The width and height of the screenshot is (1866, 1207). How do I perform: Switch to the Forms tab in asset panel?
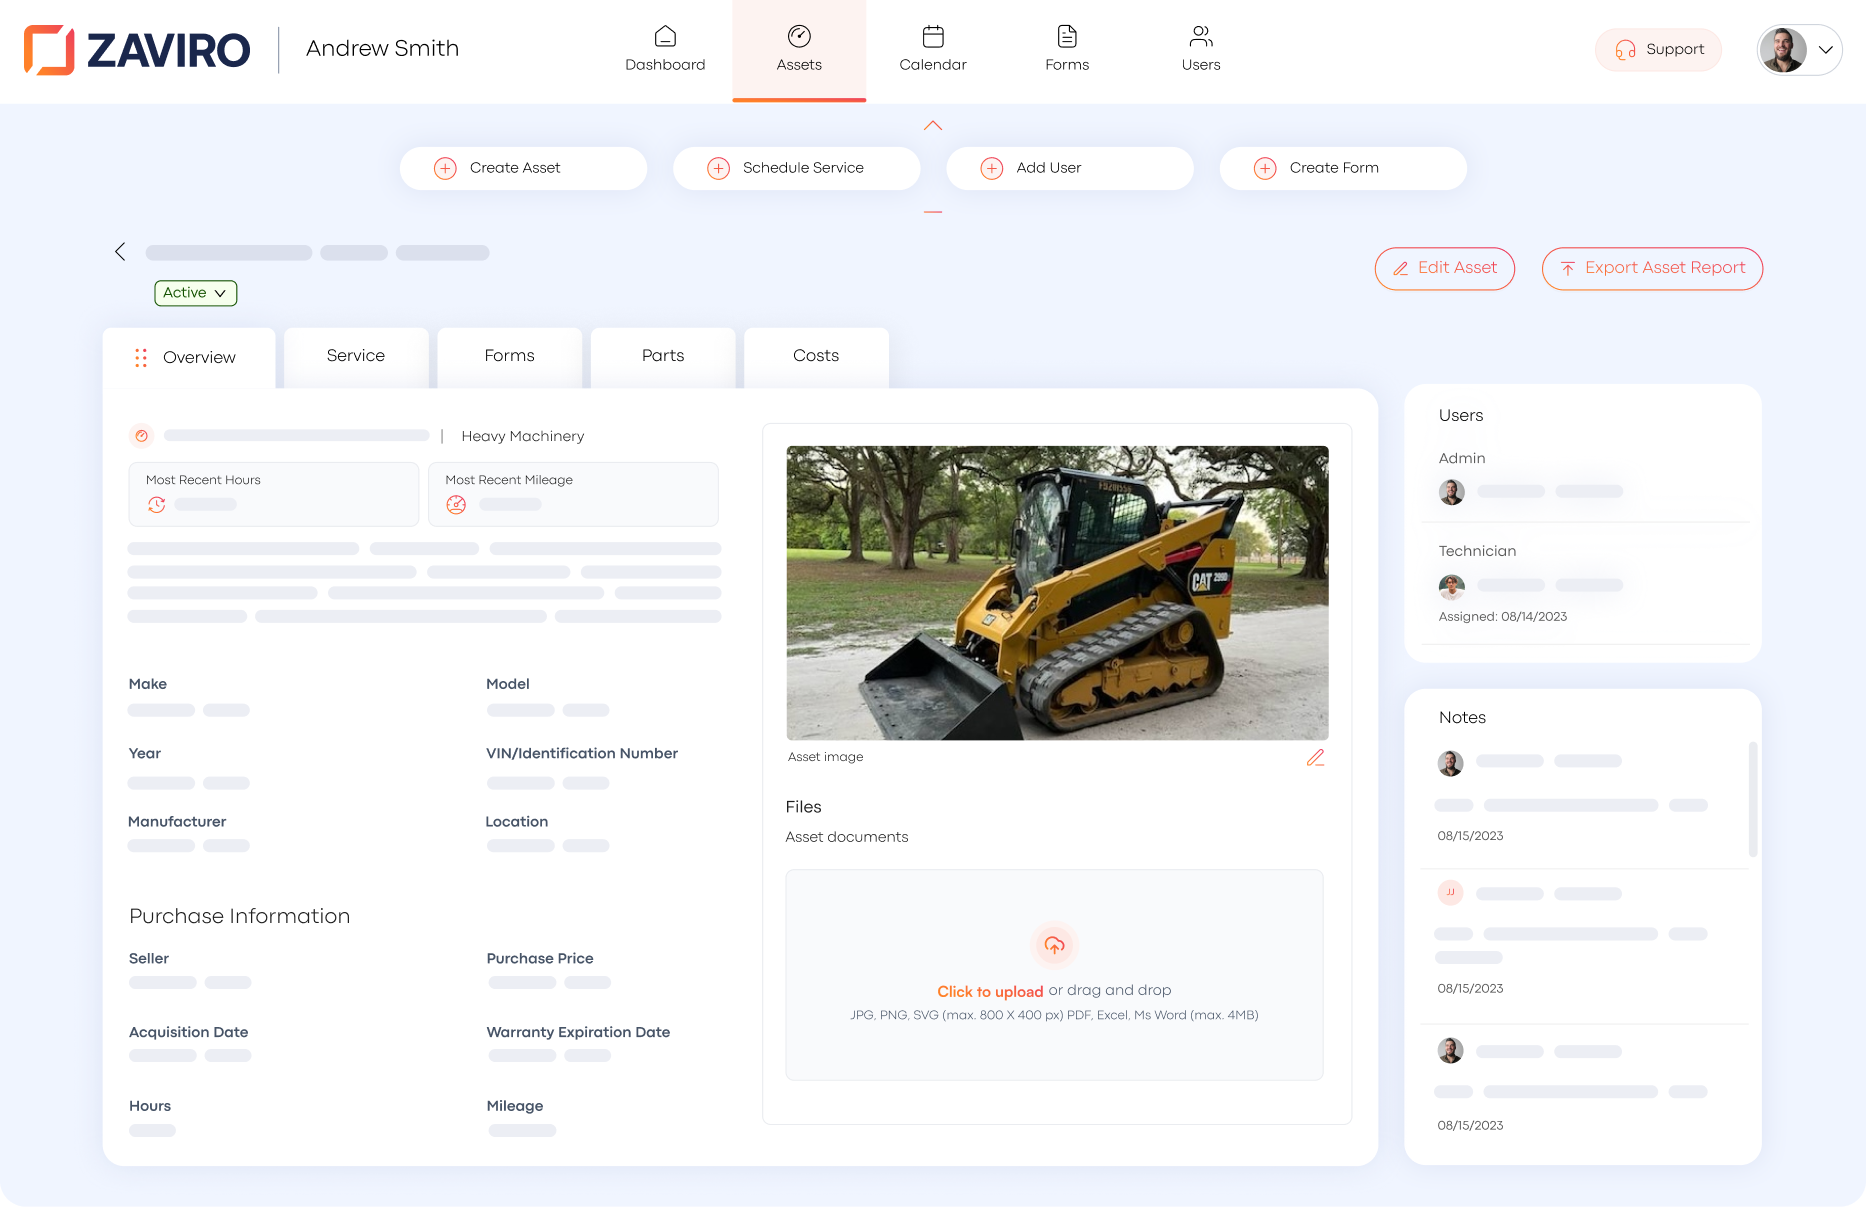[x=509, y=356]
